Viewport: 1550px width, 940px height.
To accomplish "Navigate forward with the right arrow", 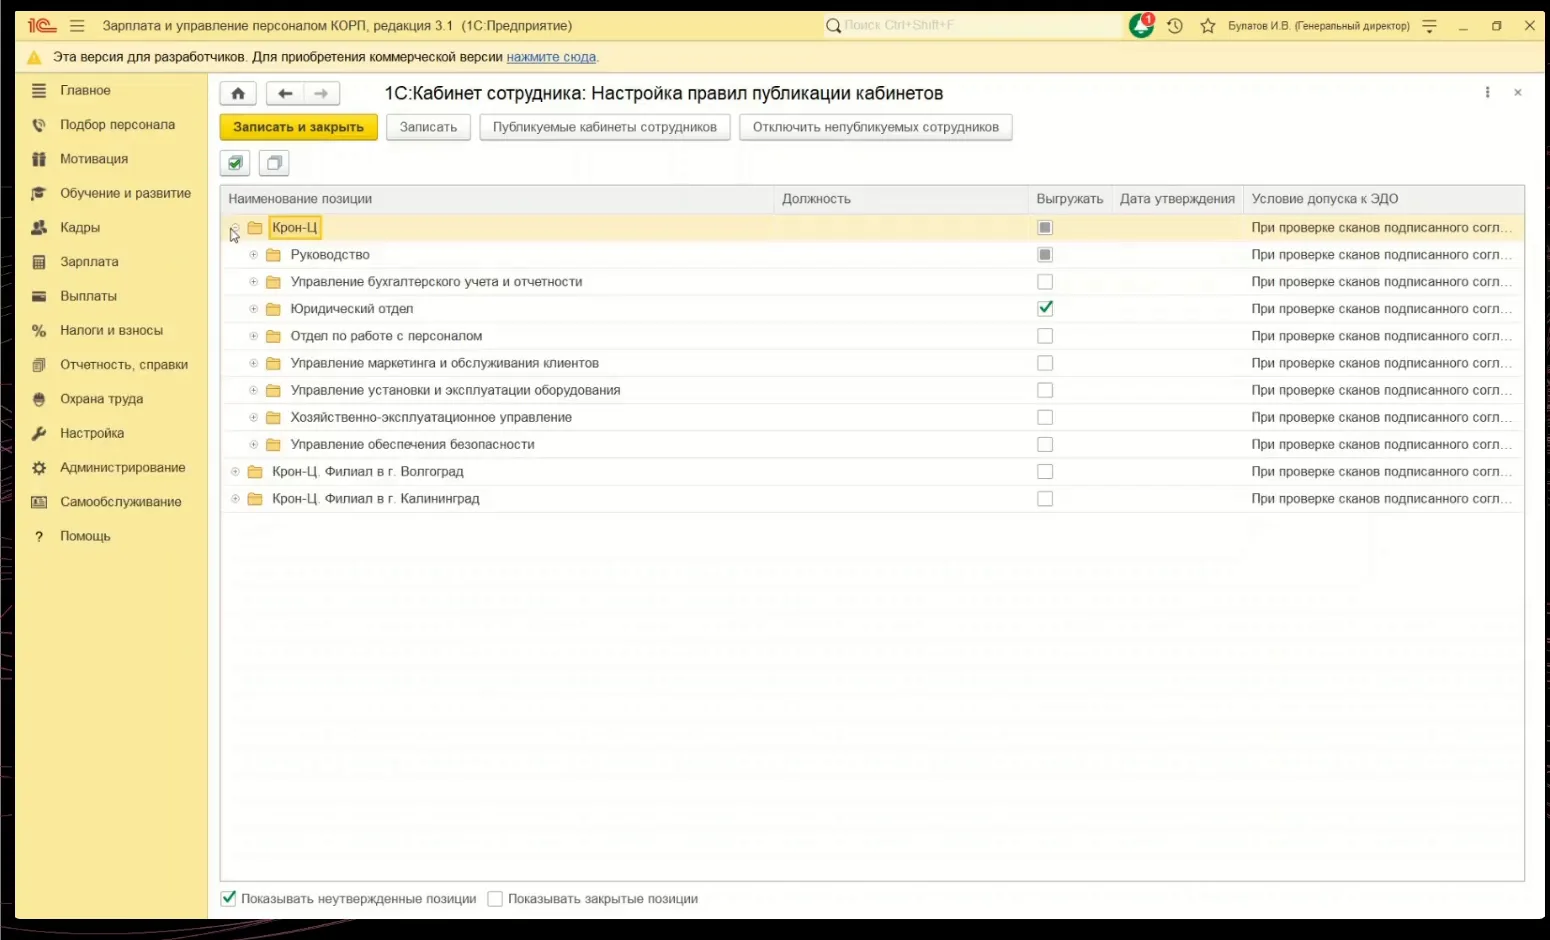I will pos(321,94).
